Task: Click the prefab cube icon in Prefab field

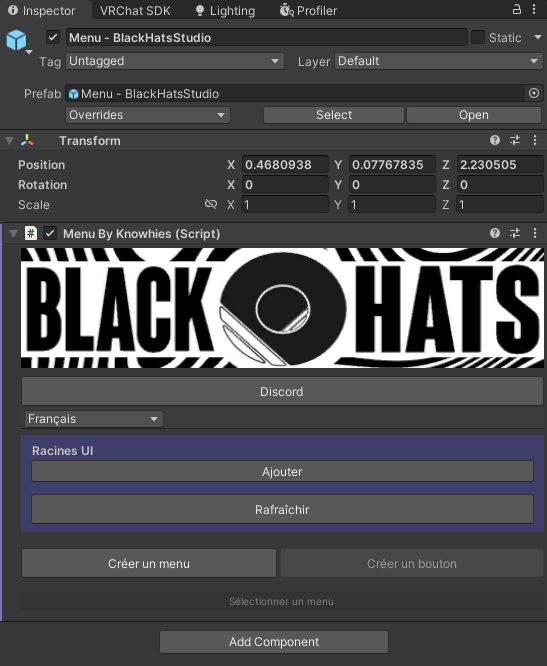Action: click(73, 94)
